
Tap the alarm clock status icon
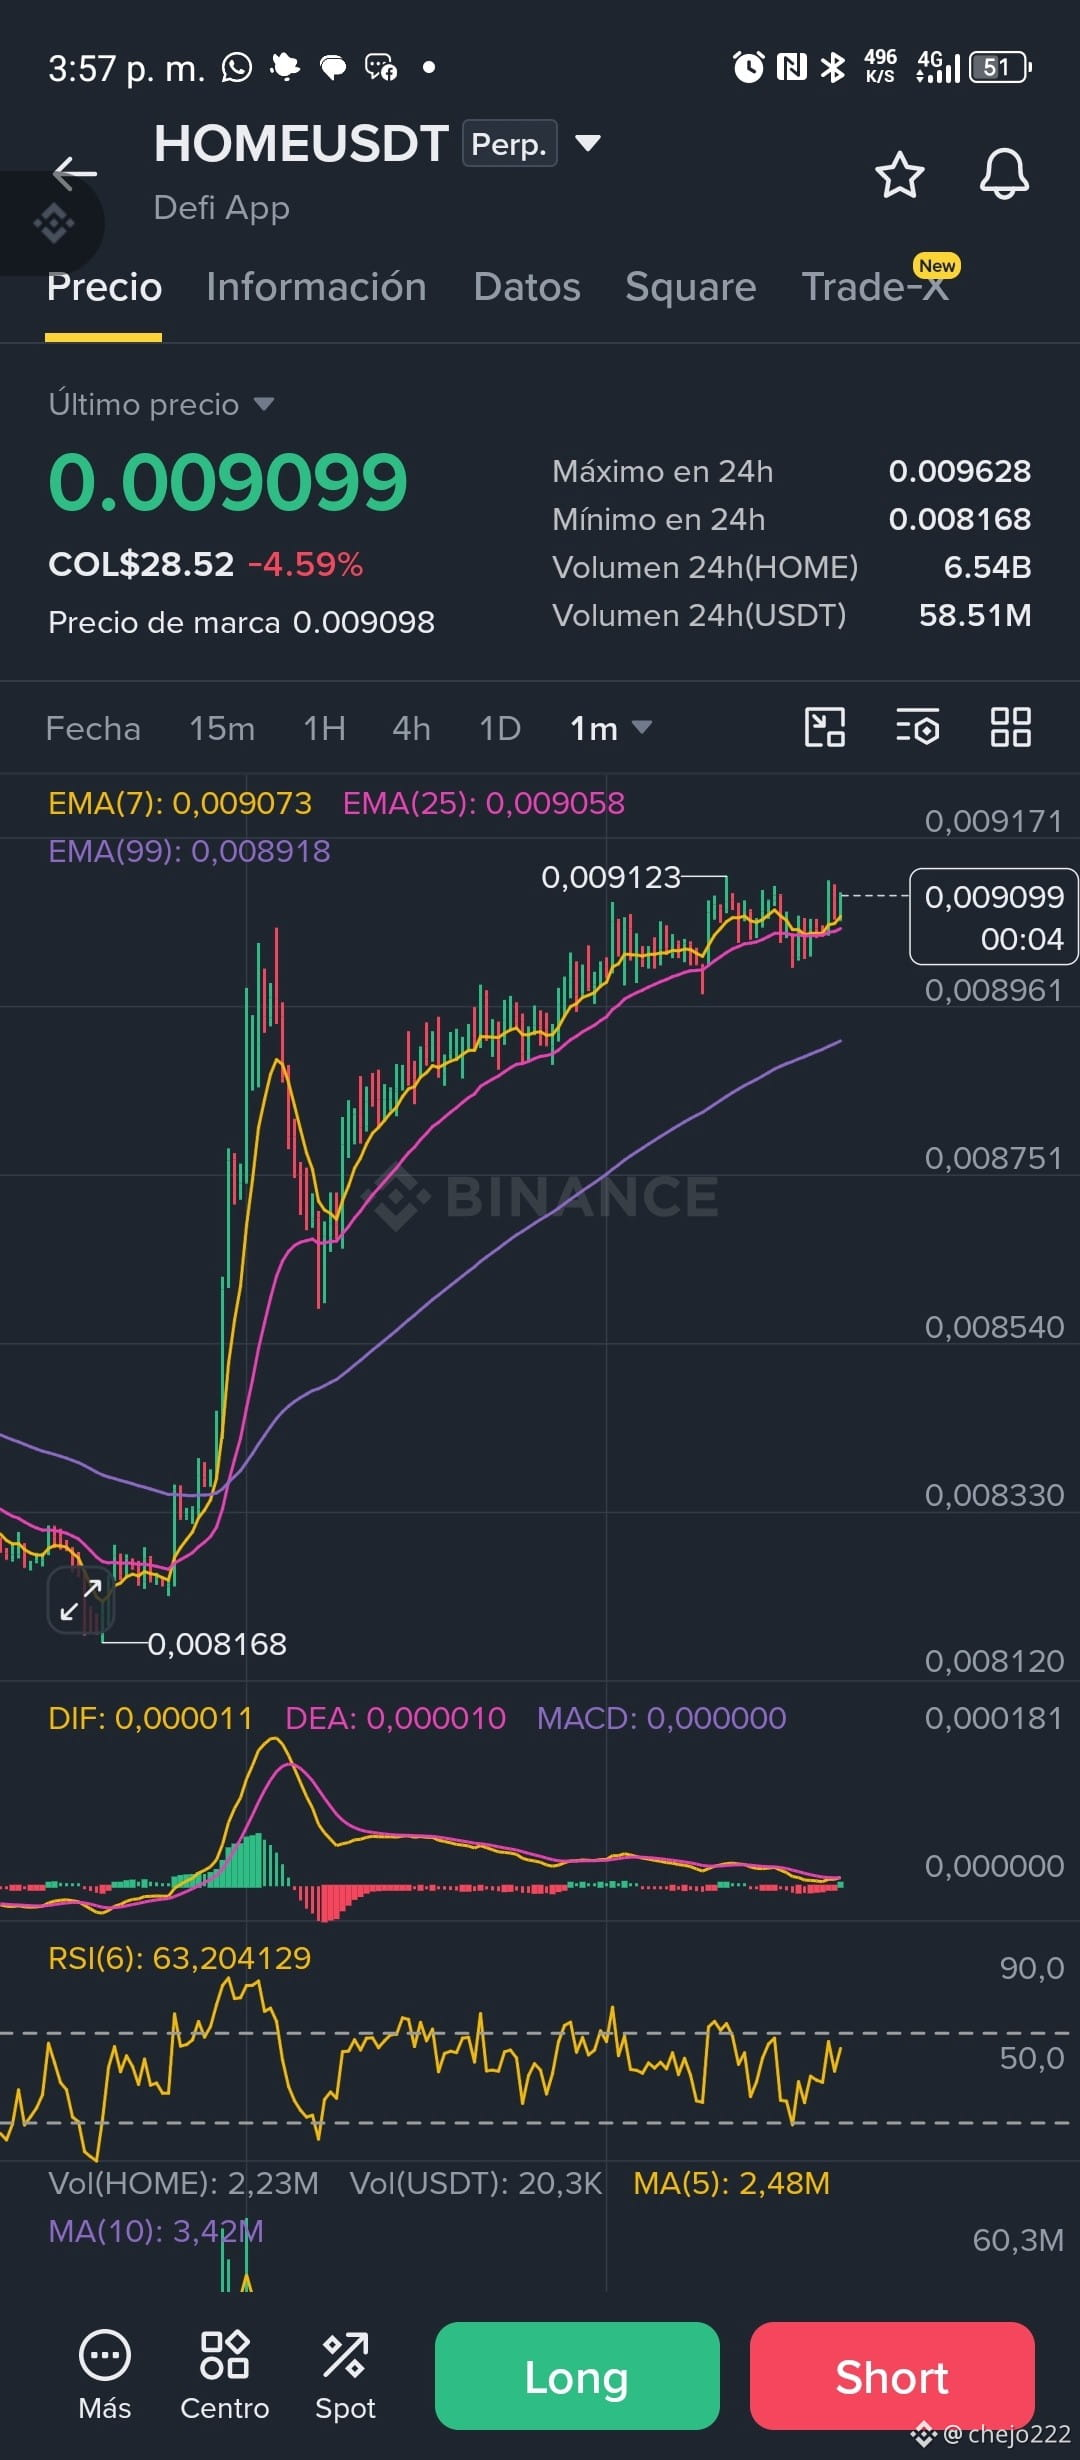(x=748, y=67)
